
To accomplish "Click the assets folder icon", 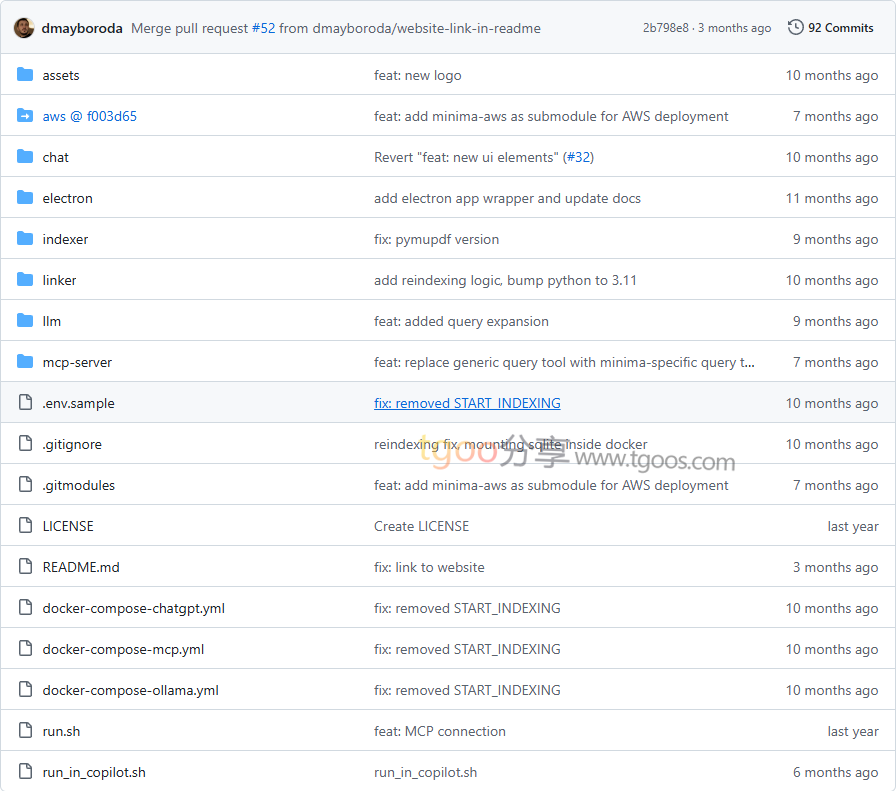I will point(25,75).
